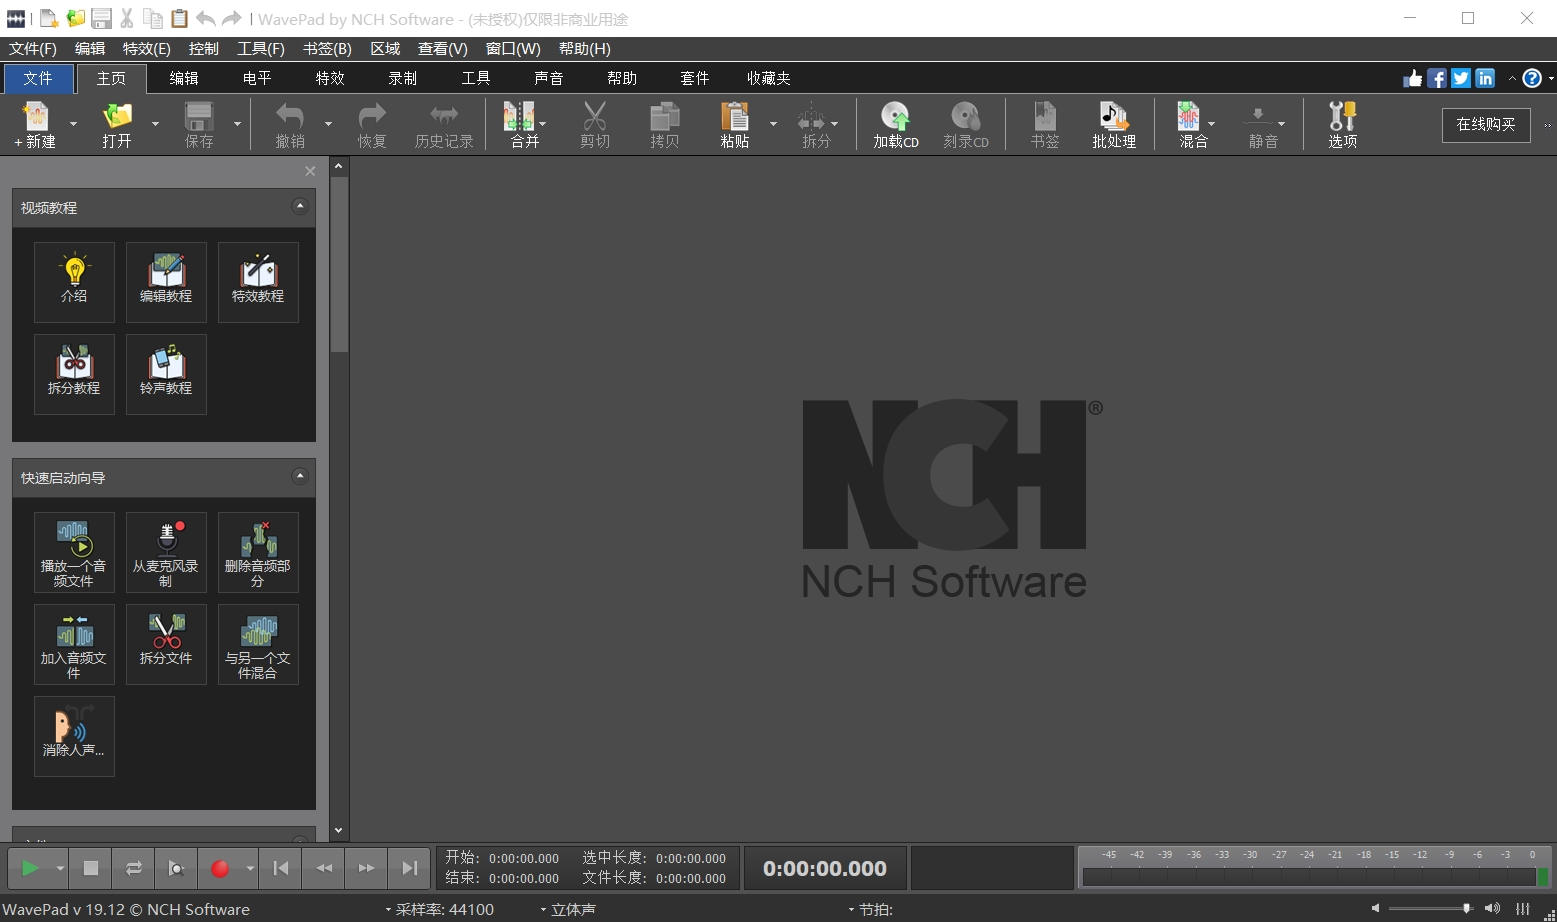This screenshot has height=922, width=1557.
Task: Adjust the volume slider in status bar
Action: tap(1430, 908)
